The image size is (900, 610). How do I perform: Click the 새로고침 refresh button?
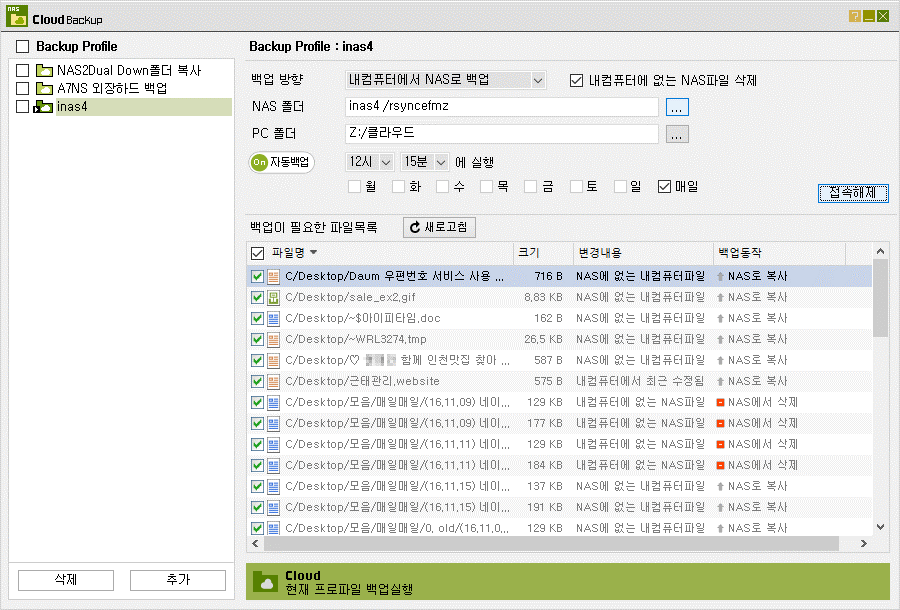click(x=439, y=227)
